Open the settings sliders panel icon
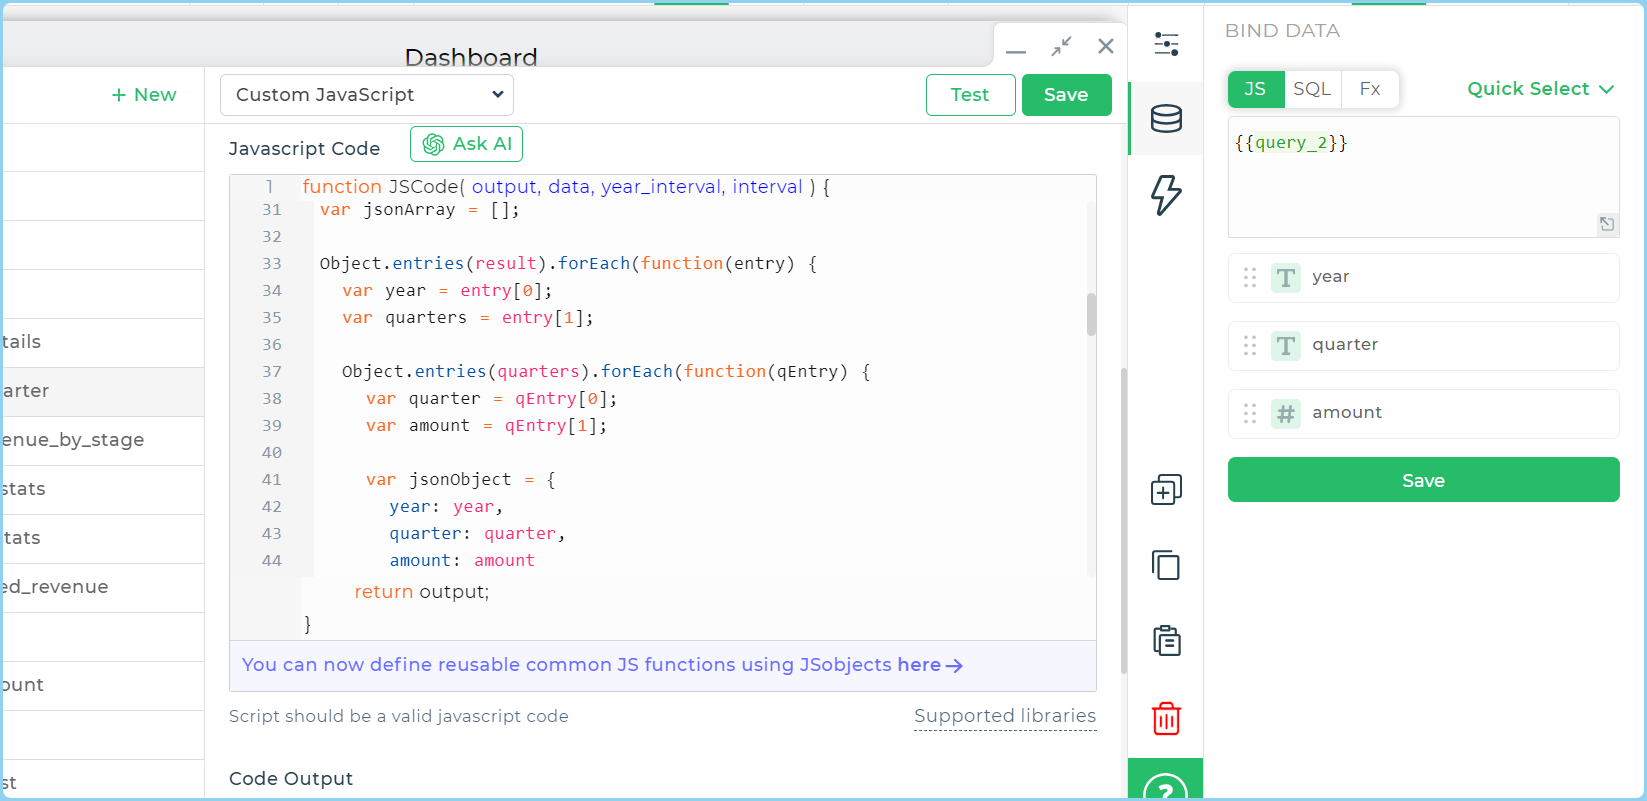The height and width of the screenshot is (801, 1647). pos(1166,44)
